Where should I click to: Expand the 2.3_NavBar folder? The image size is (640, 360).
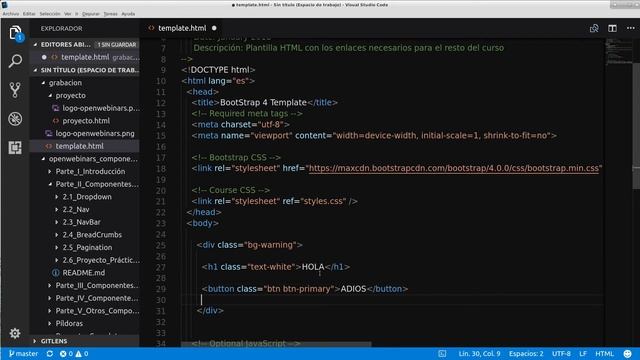[x=56, y=222]
